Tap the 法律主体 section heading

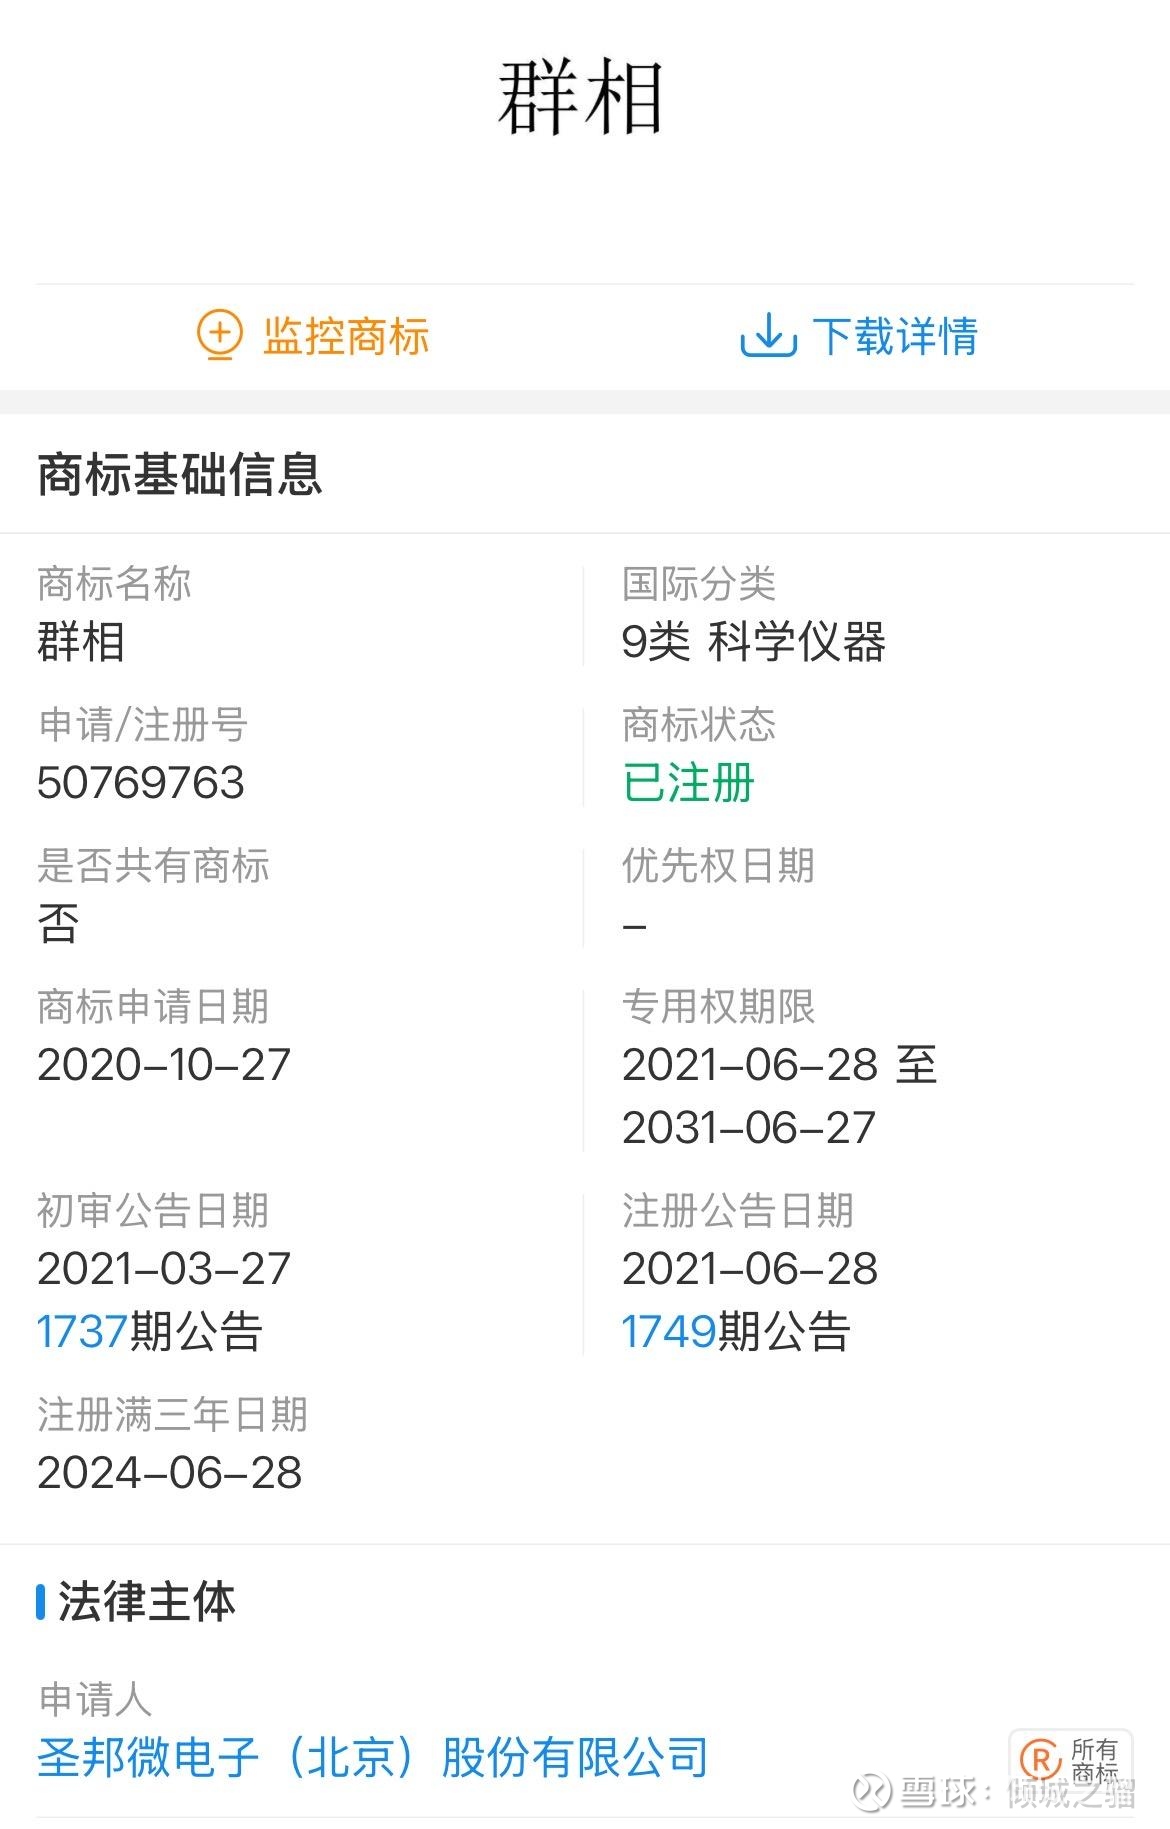[x=146, y=1602]
